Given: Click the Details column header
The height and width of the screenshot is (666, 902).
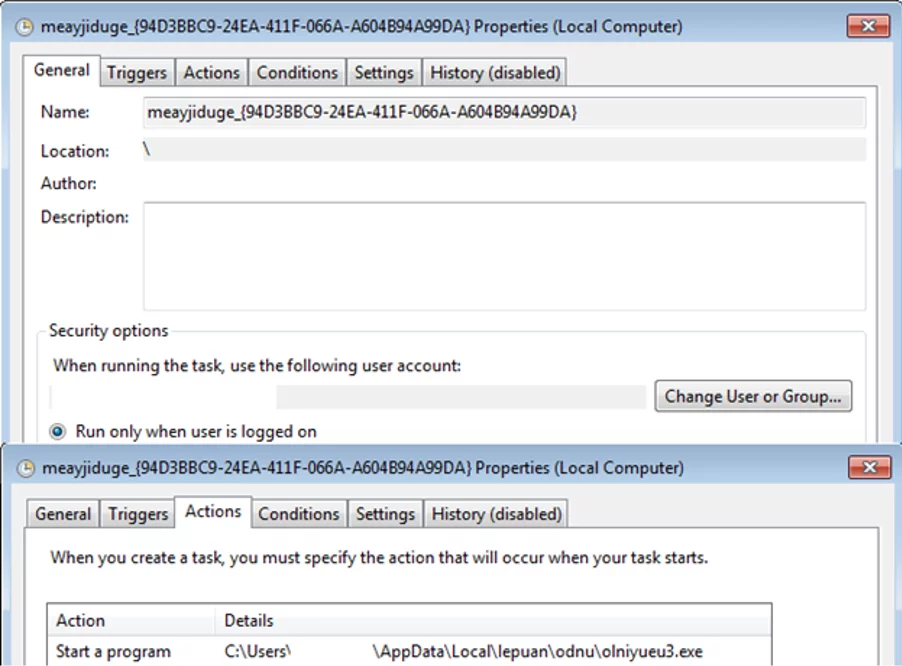Looking at the screenshot, I should [493, 621].
